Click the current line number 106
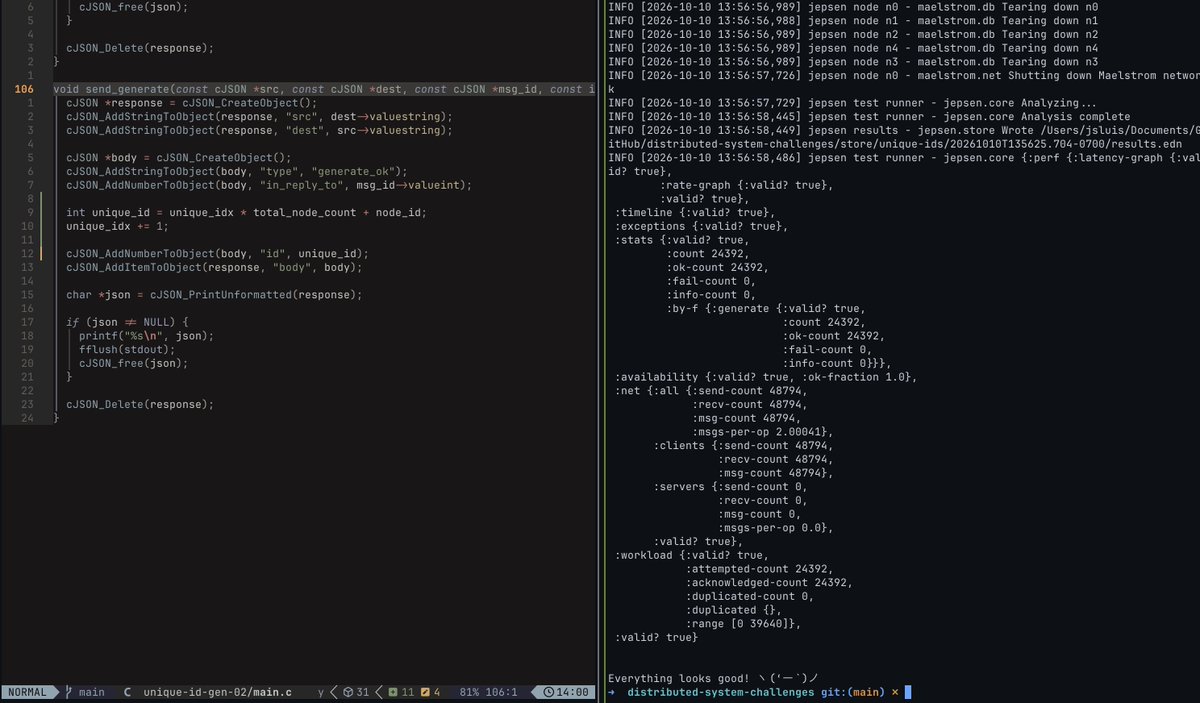The image size is (1200, 703). [x=24, y=89]
